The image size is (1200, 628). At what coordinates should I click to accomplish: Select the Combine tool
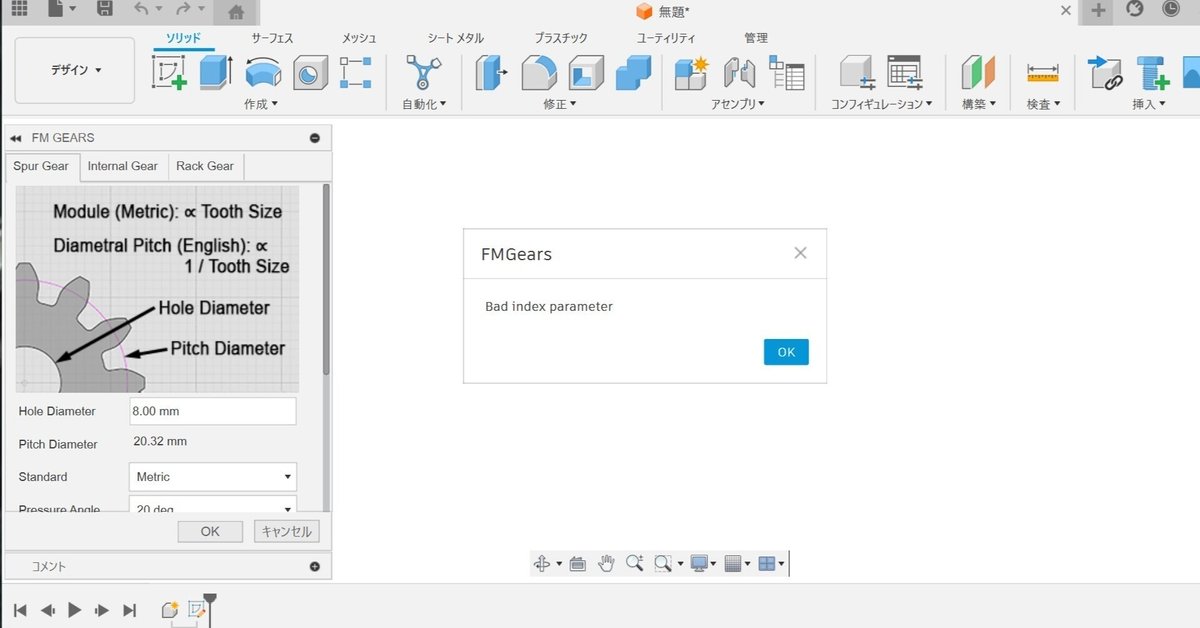pyautogui.click(x=633, y=73)
